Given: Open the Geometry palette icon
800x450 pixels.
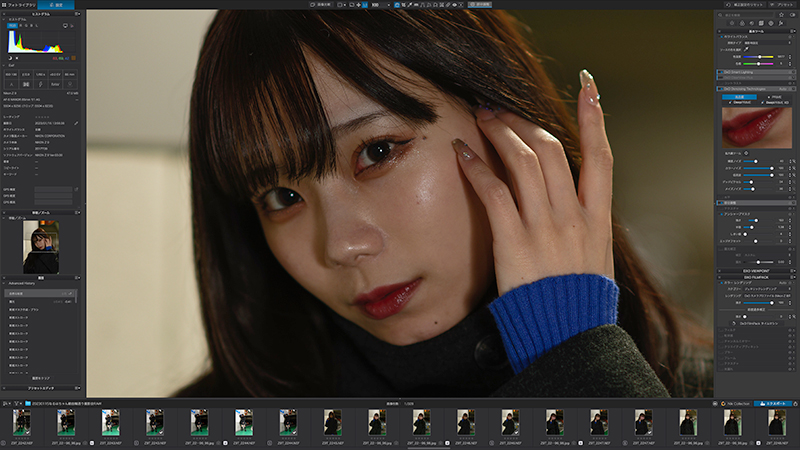Looking at the screenshot, I should (x=761, y=23).
